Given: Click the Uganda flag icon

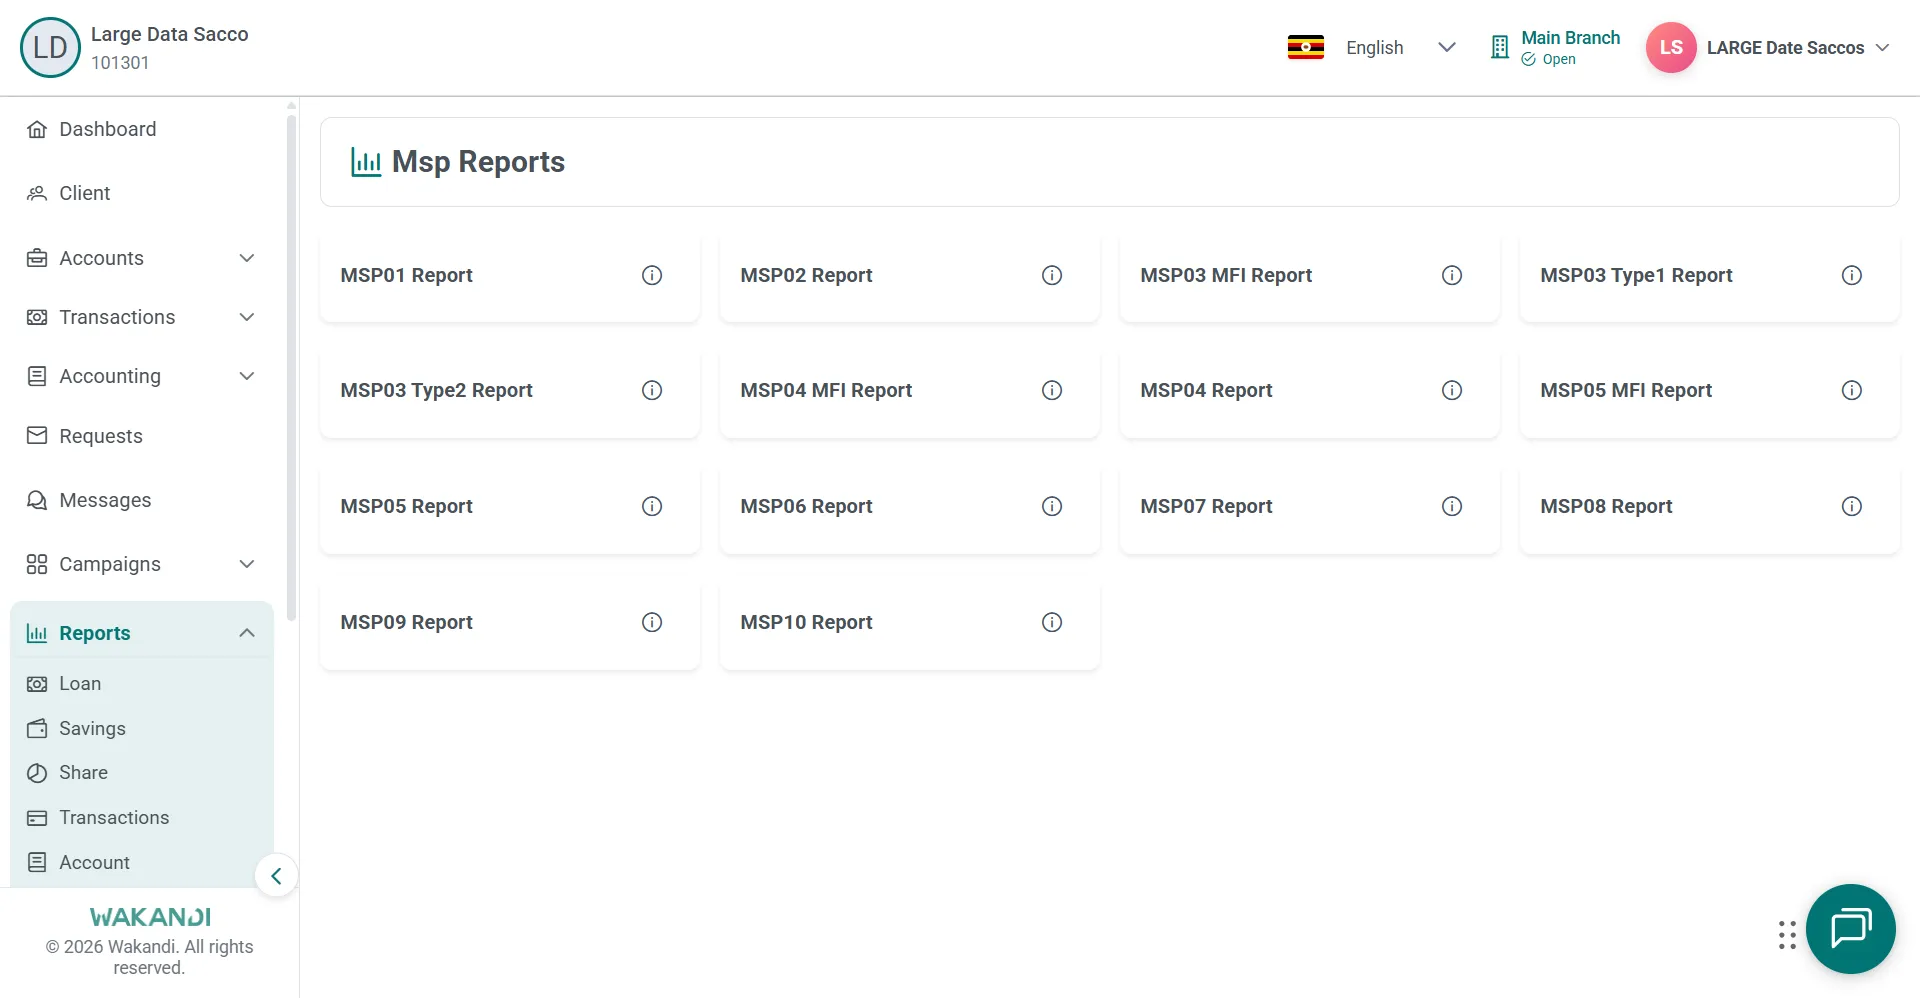Looking at the screenshot, I should [1306, 47].
